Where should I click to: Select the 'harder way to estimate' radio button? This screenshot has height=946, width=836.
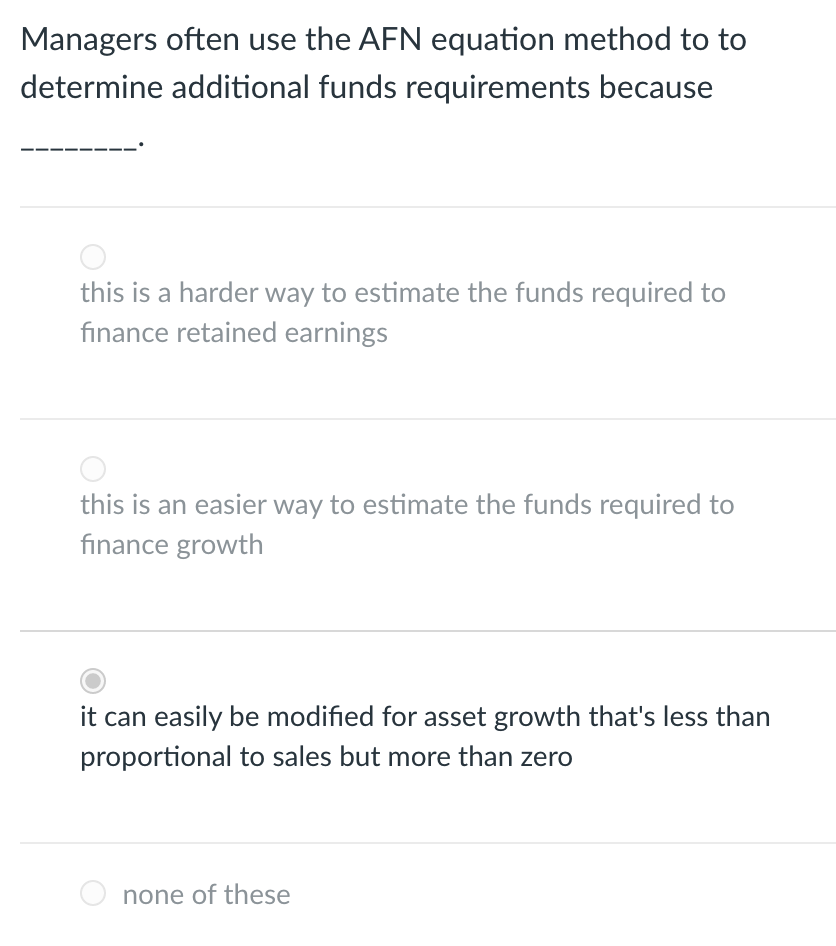tap(92, 257)
